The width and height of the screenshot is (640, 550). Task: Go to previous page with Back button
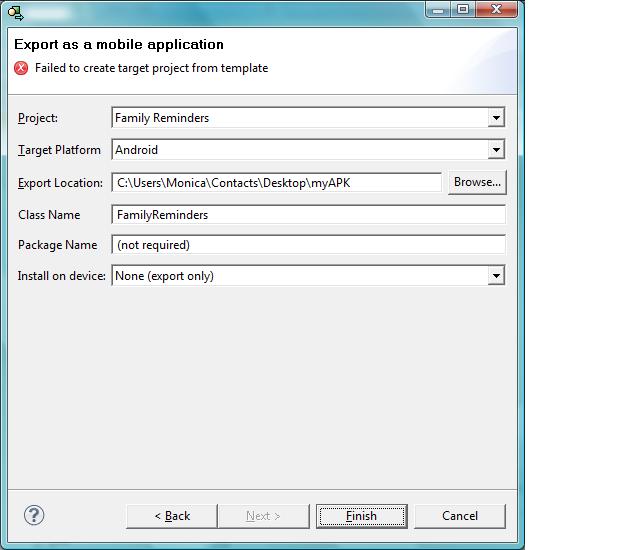172,516
